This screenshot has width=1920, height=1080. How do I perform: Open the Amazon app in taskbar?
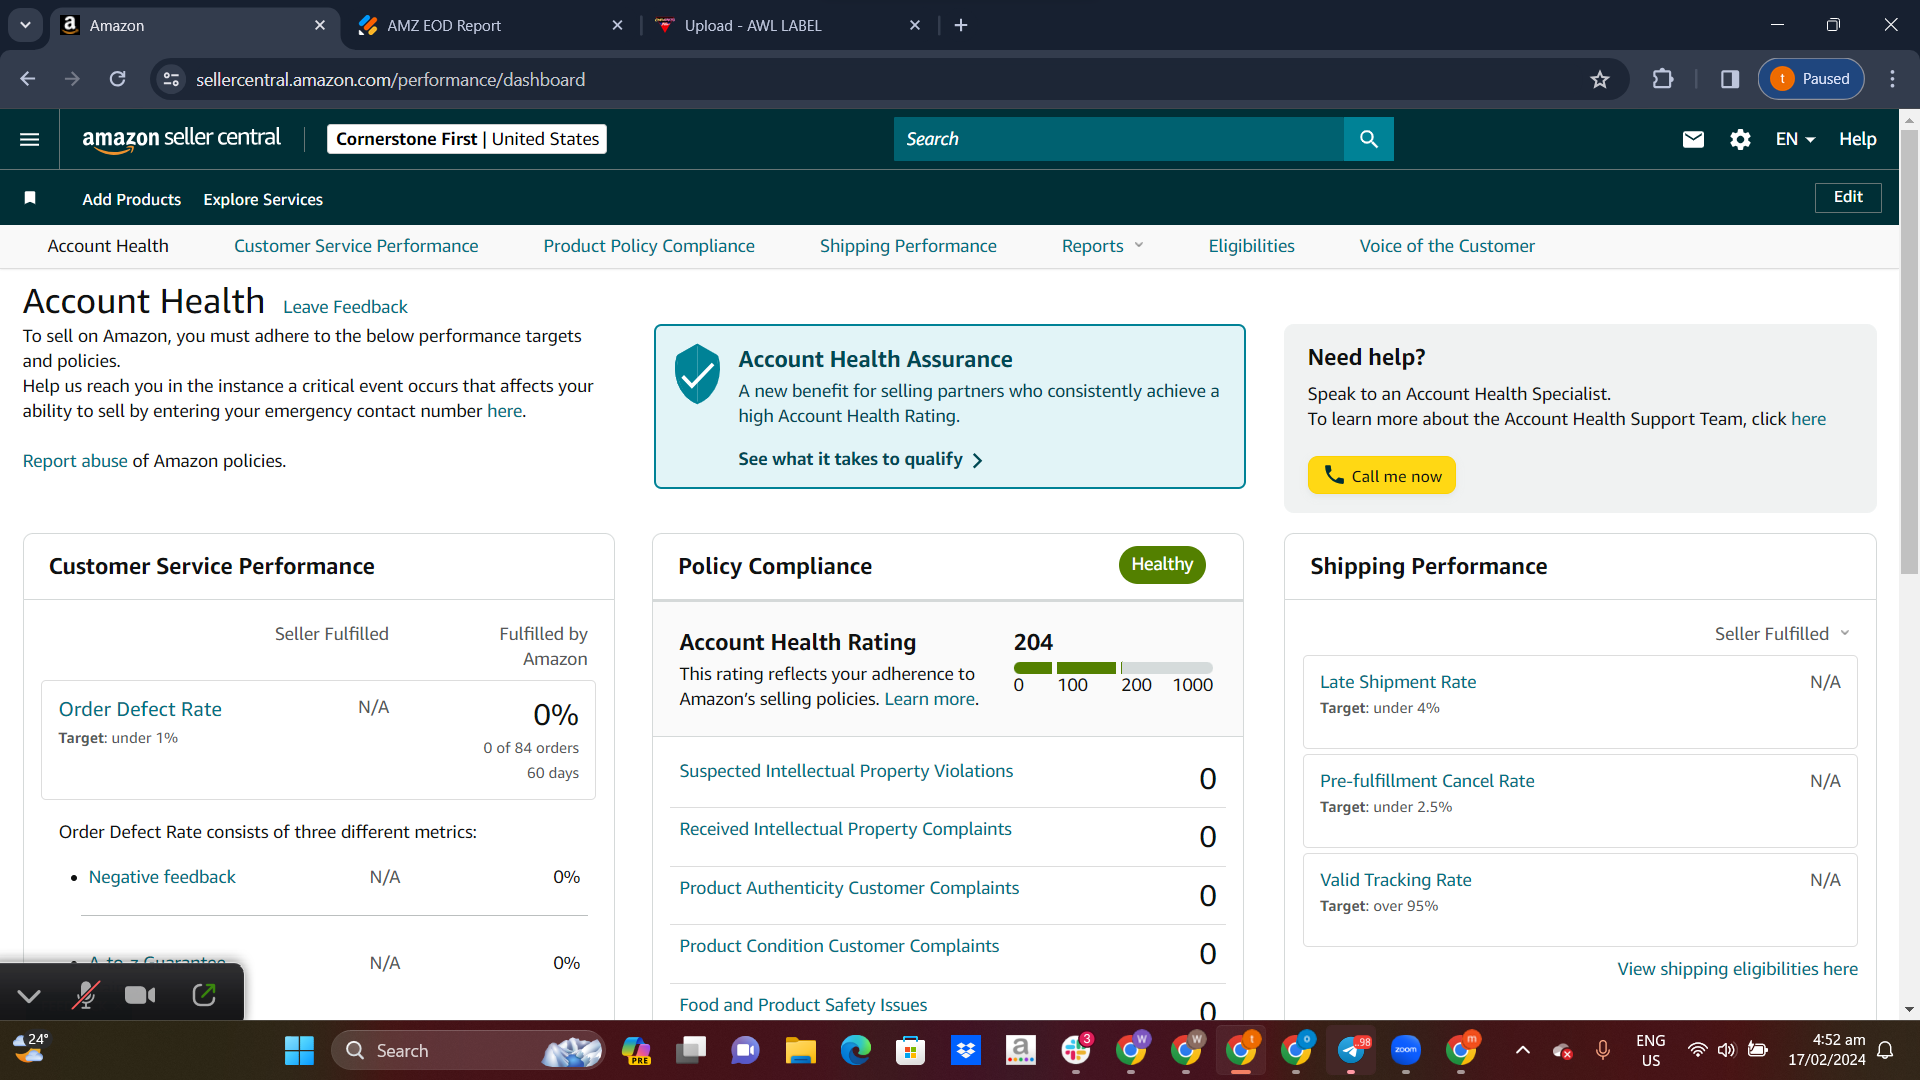pyautogui.click(x=1021, y=1050)
